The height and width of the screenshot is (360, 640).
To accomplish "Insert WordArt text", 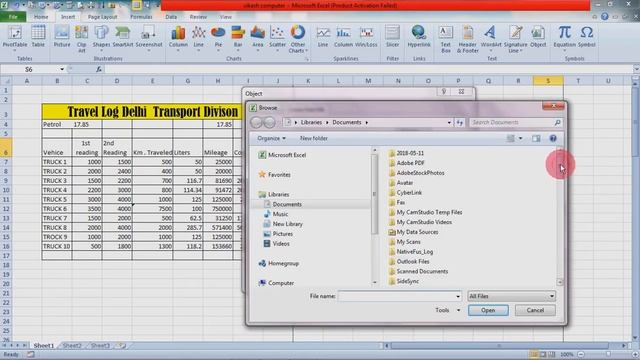I will [x=491, y=37].
